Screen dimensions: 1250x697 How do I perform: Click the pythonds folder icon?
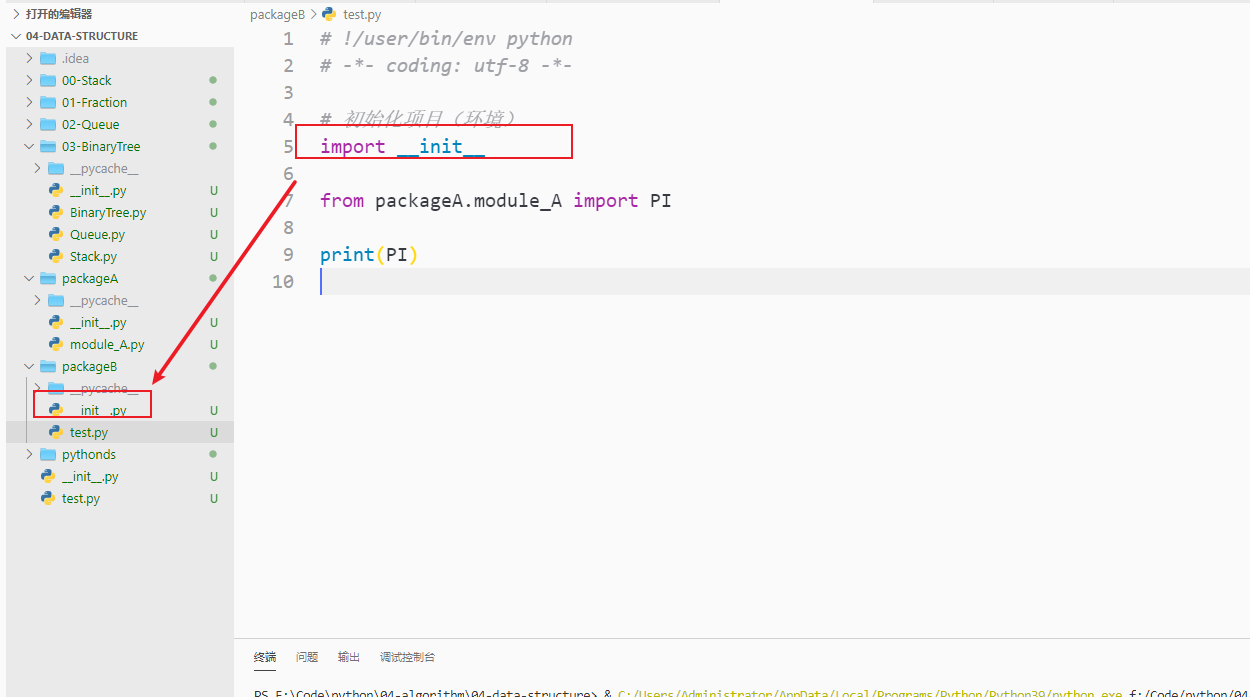point(48,454)
